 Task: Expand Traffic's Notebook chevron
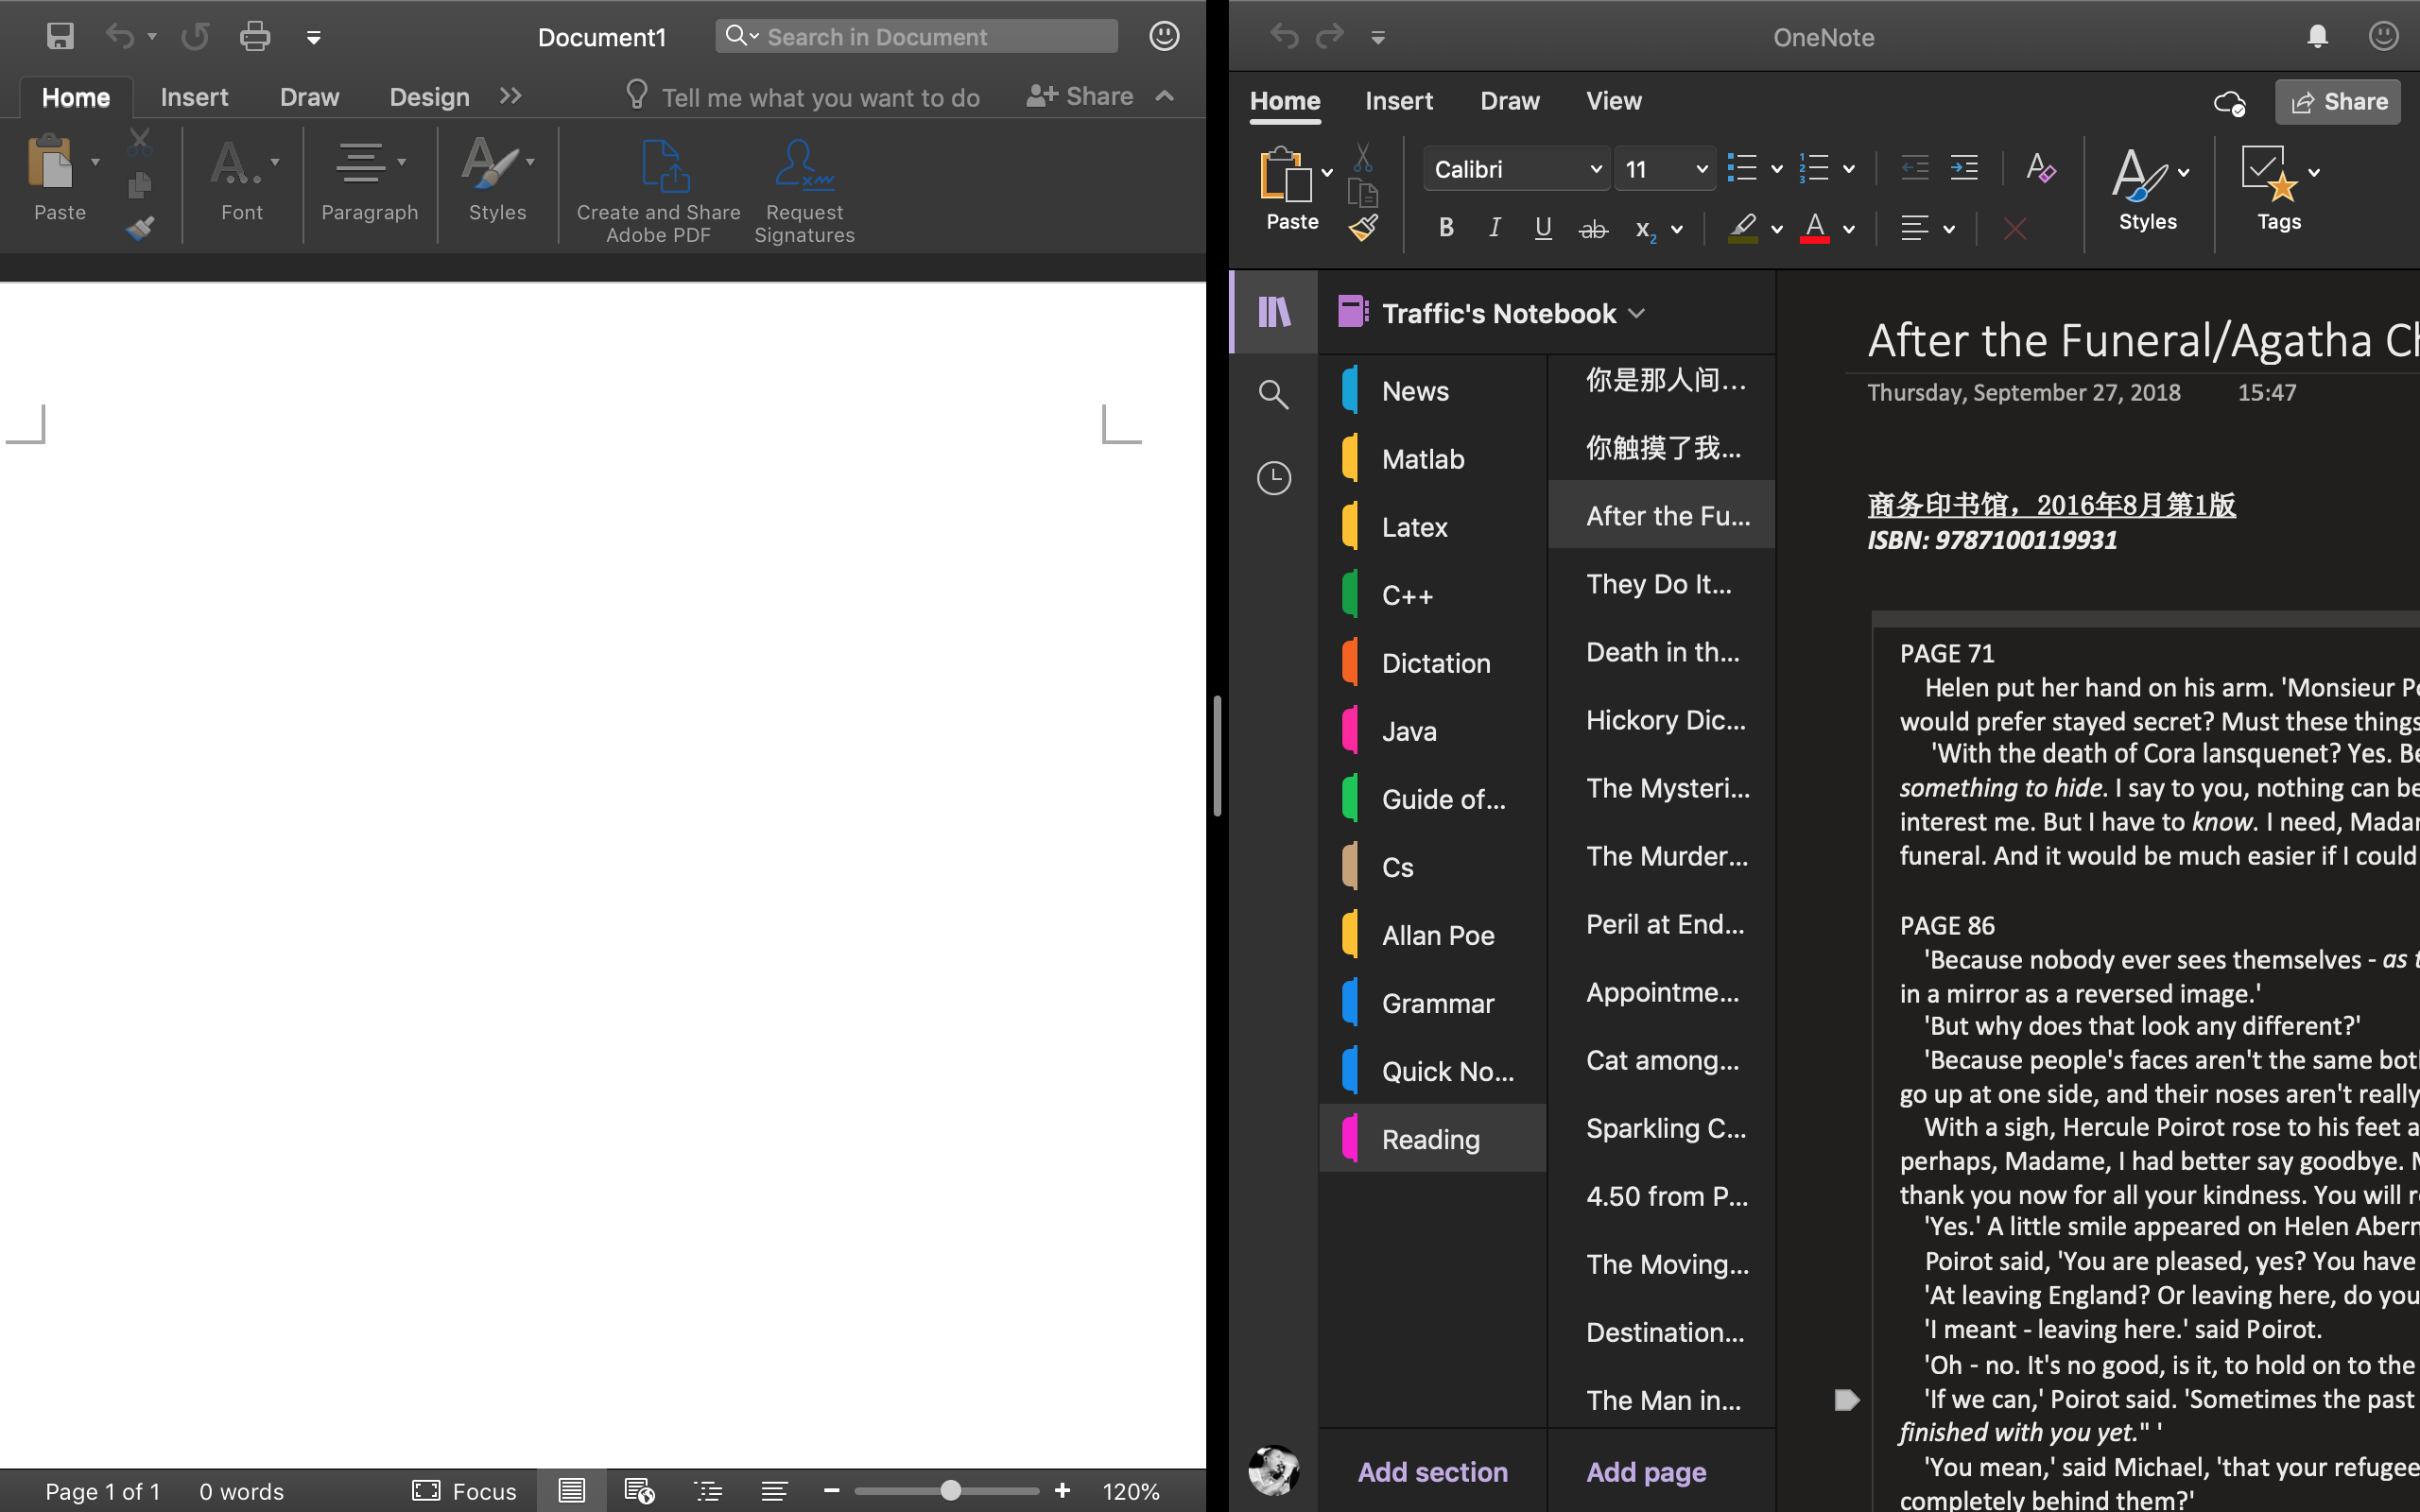pos(1637,314)
